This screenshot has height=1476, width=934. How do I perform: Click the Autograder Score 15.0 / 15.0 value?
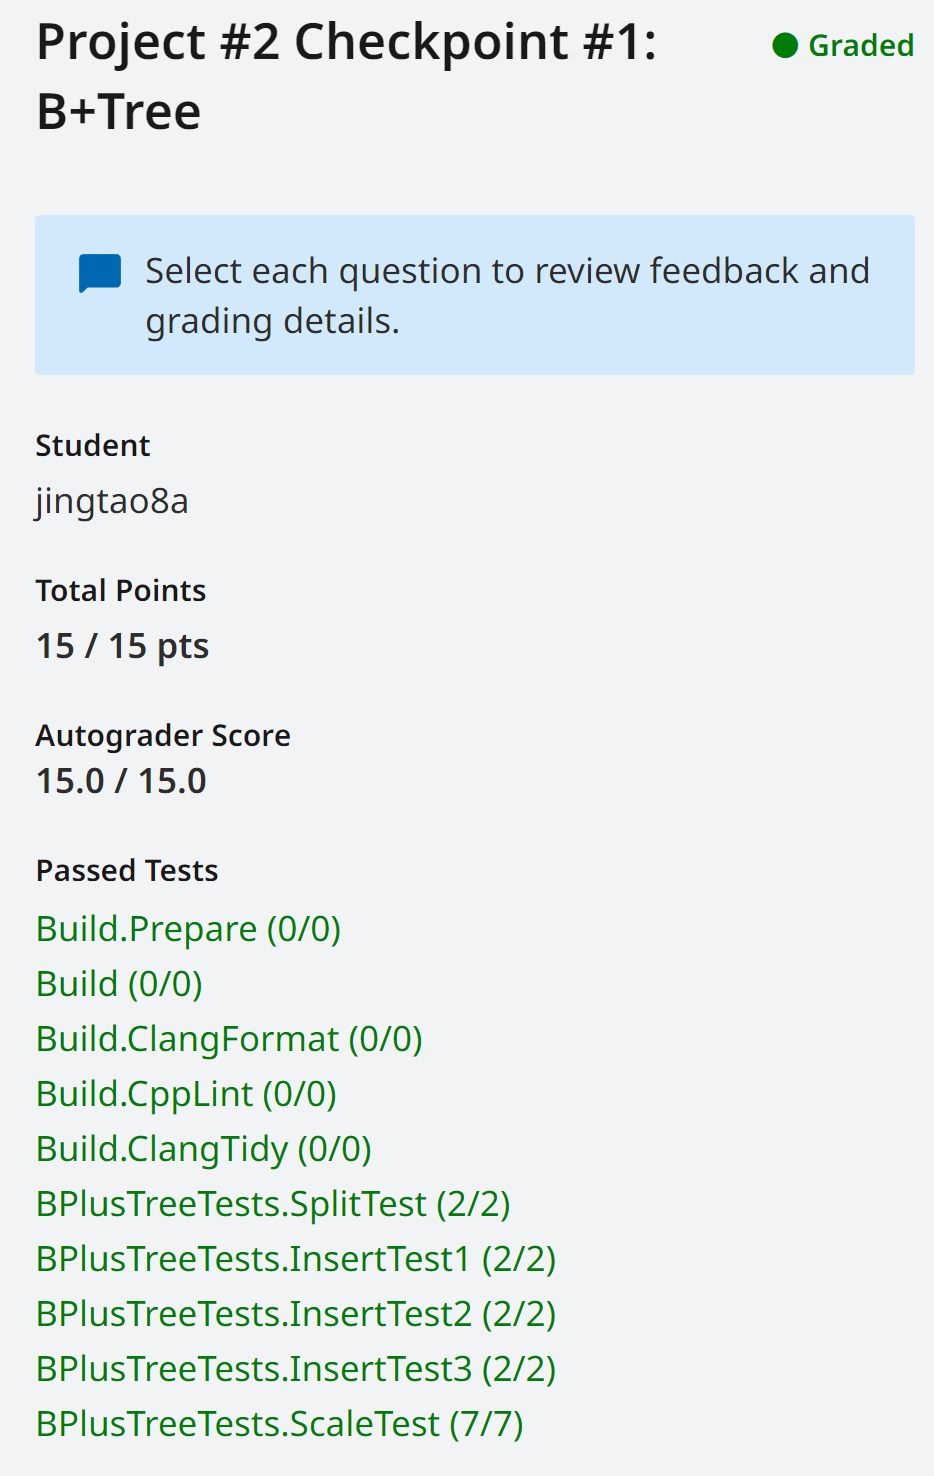click(121, 781)
